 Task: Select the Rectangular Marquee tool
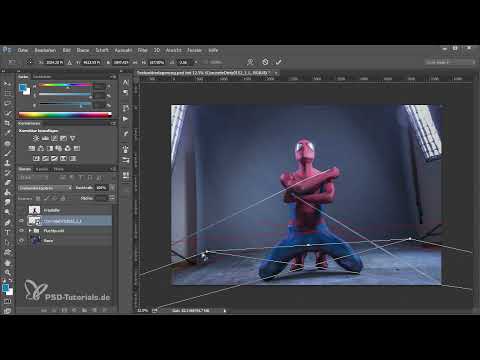coord(7,93)
